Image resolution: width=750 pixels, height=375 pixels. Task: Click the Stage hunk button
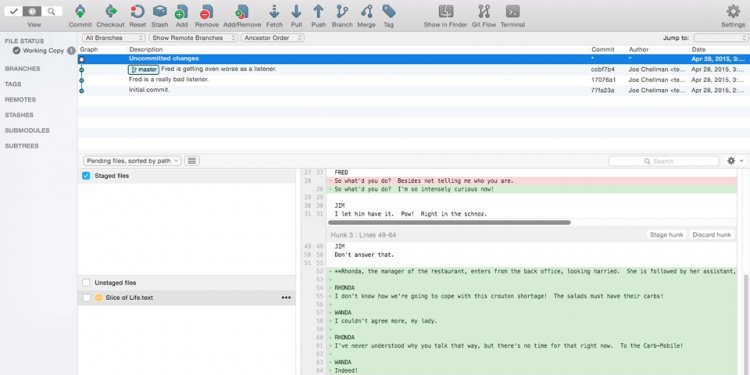(666, 235)
